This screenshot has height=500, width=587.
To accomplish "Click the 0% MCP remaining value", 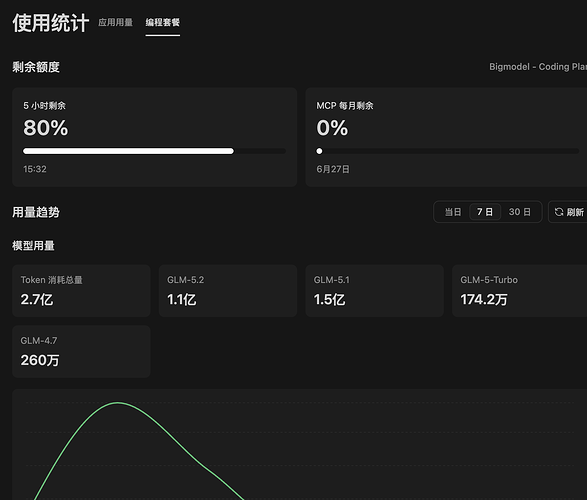I will (332, 128).
